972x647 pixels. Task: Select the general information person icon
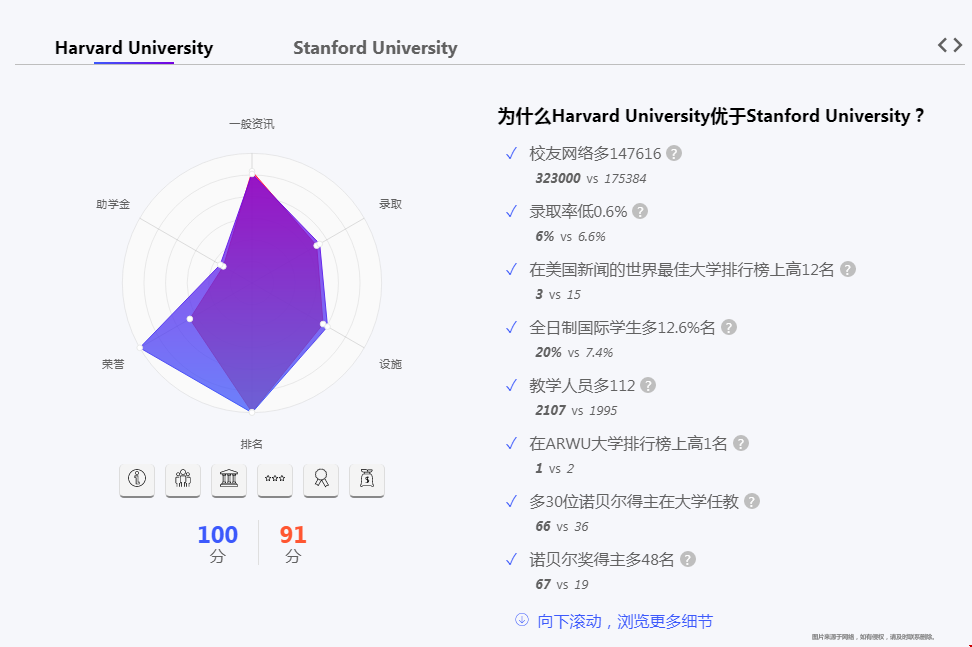137,480
